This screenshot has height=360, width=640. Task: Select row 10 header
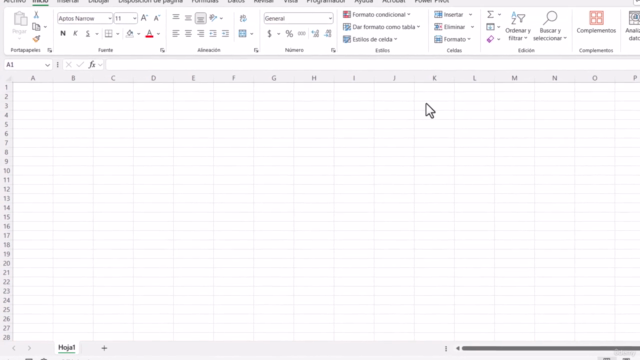pos(7,171)
